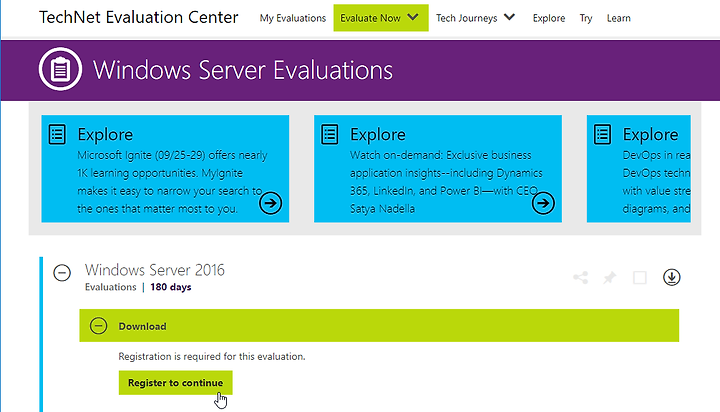Open the Watch on-demand business insights card
720x412 pixels.
pyautogui.click(x=438, y=169)
